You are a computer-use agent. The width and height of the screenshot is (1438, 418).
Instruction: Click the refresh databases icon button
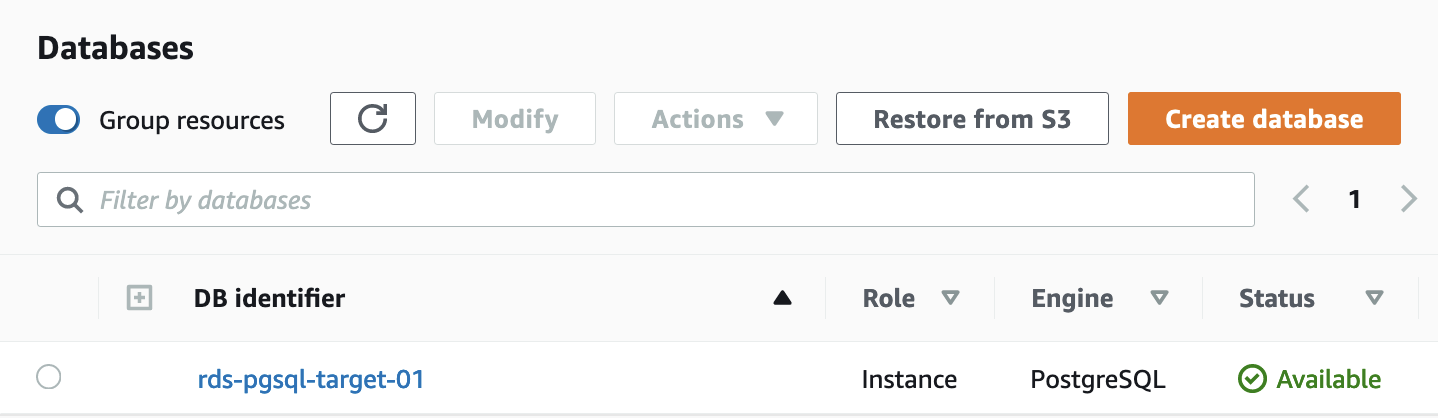372,119
